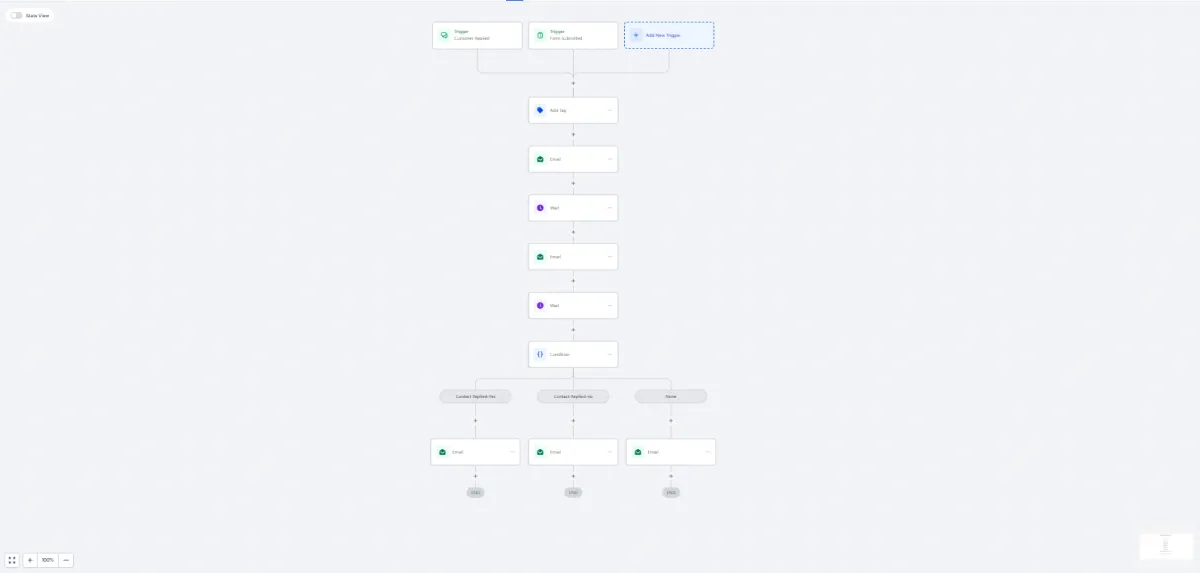Viewport: 1200px width, 573px height.
Task: Select the Contact Replied-Yes branch label
Action: pos(475,396)
